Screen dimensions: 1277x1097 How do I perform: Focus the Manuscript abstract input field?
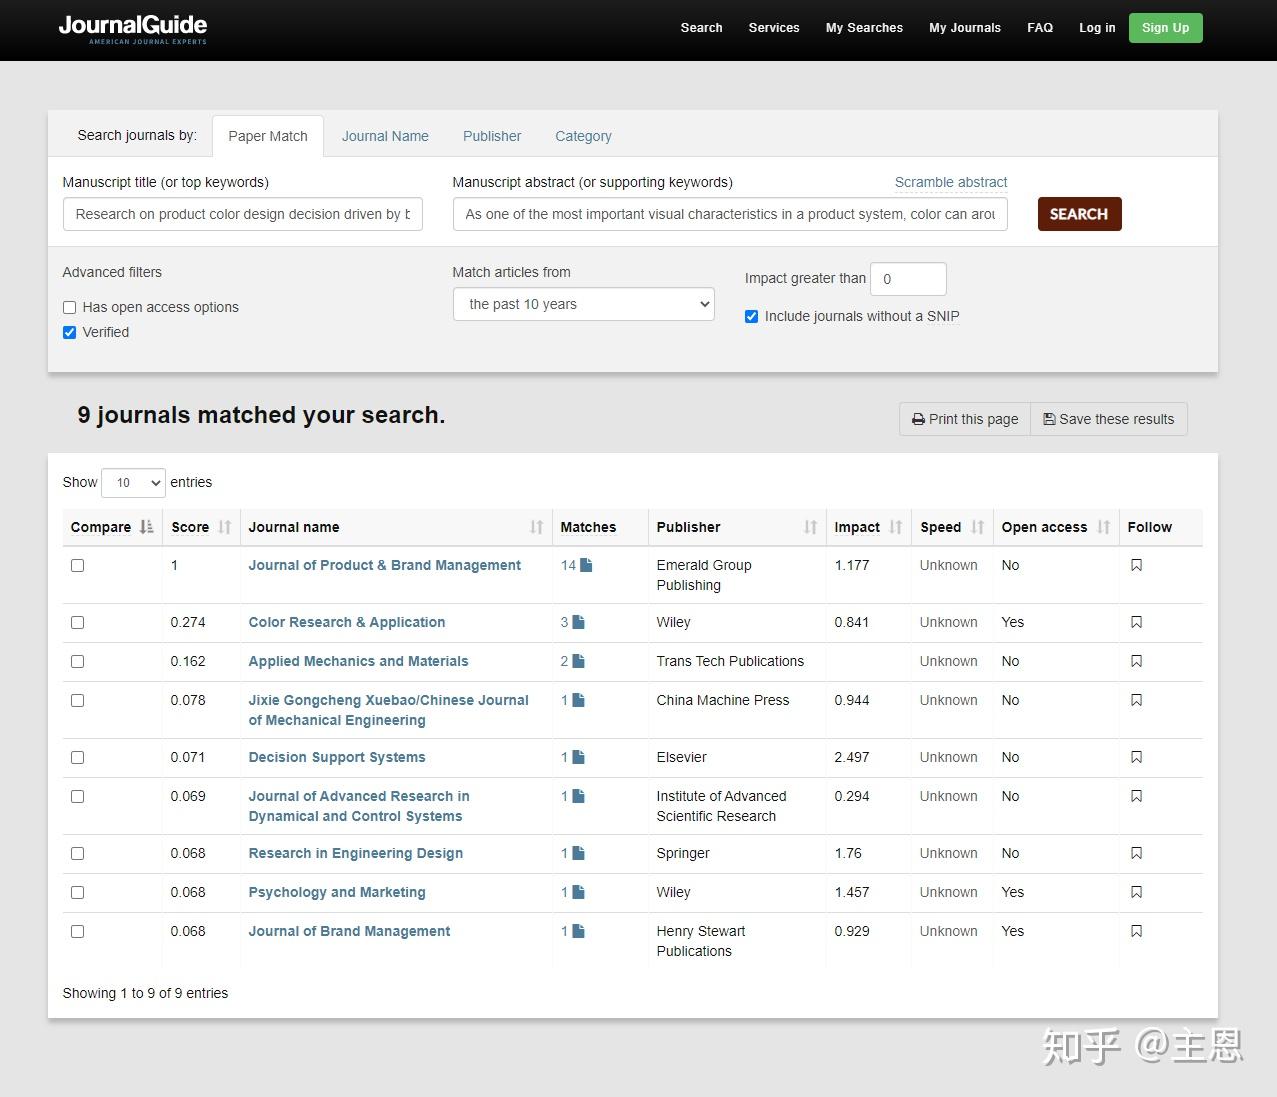(x=730, y=214)
